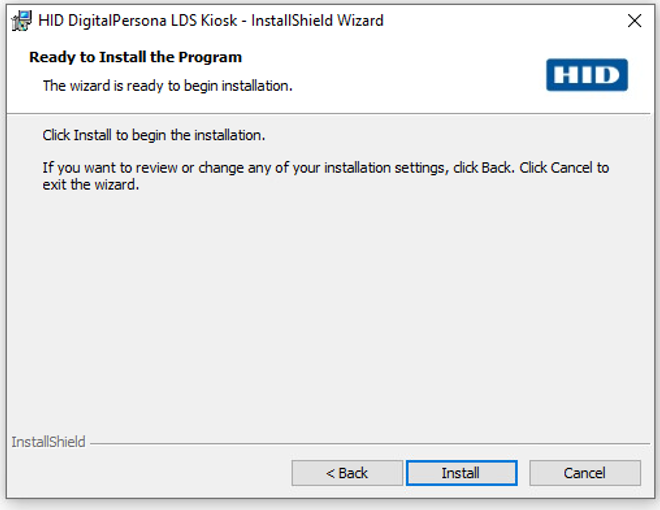Select "The wizard is ready to begin installation" subtitle

click(x=167, y=86)
